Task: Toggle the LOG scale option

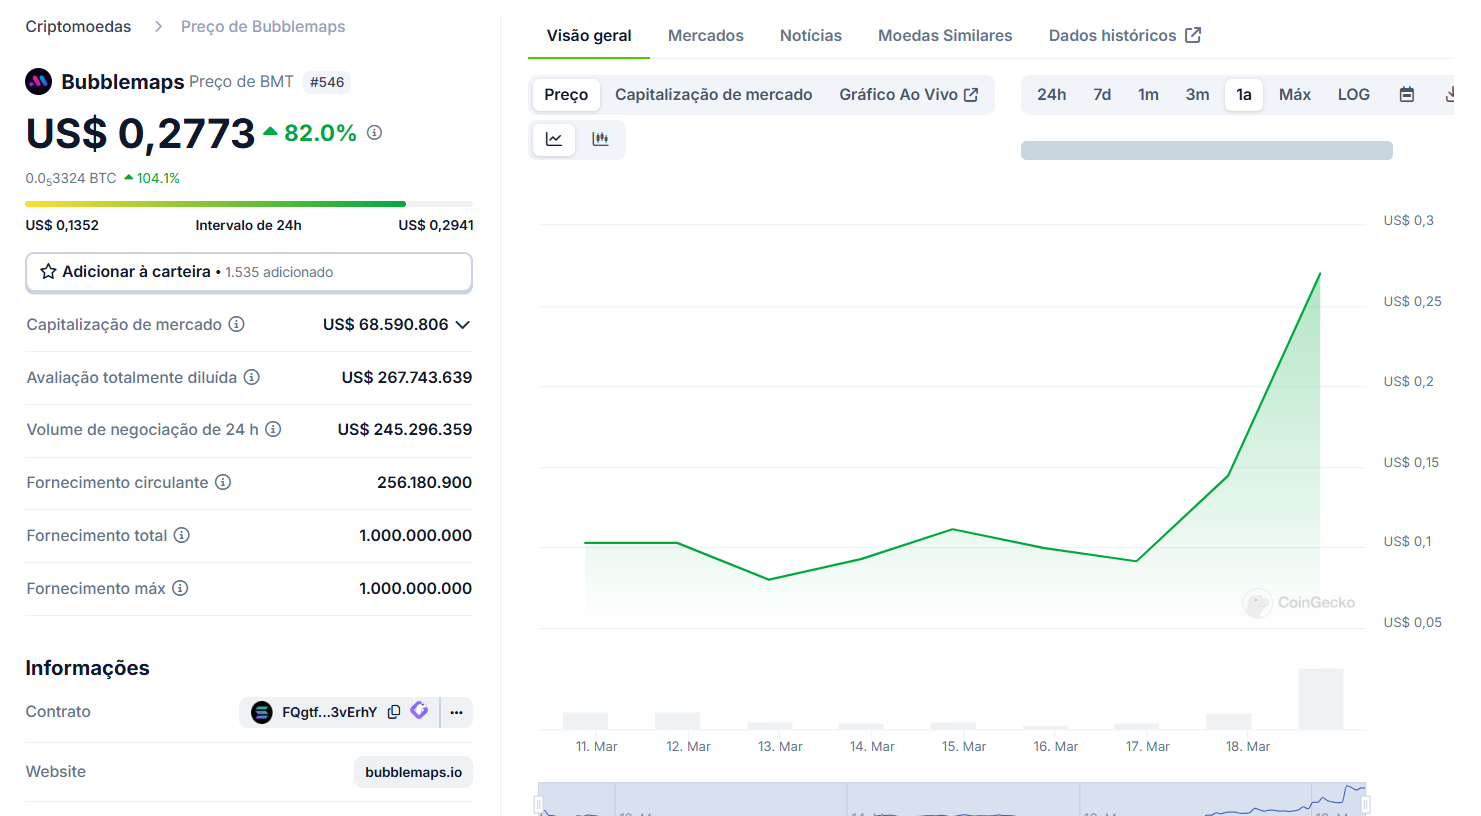Action: [1354, 94]
